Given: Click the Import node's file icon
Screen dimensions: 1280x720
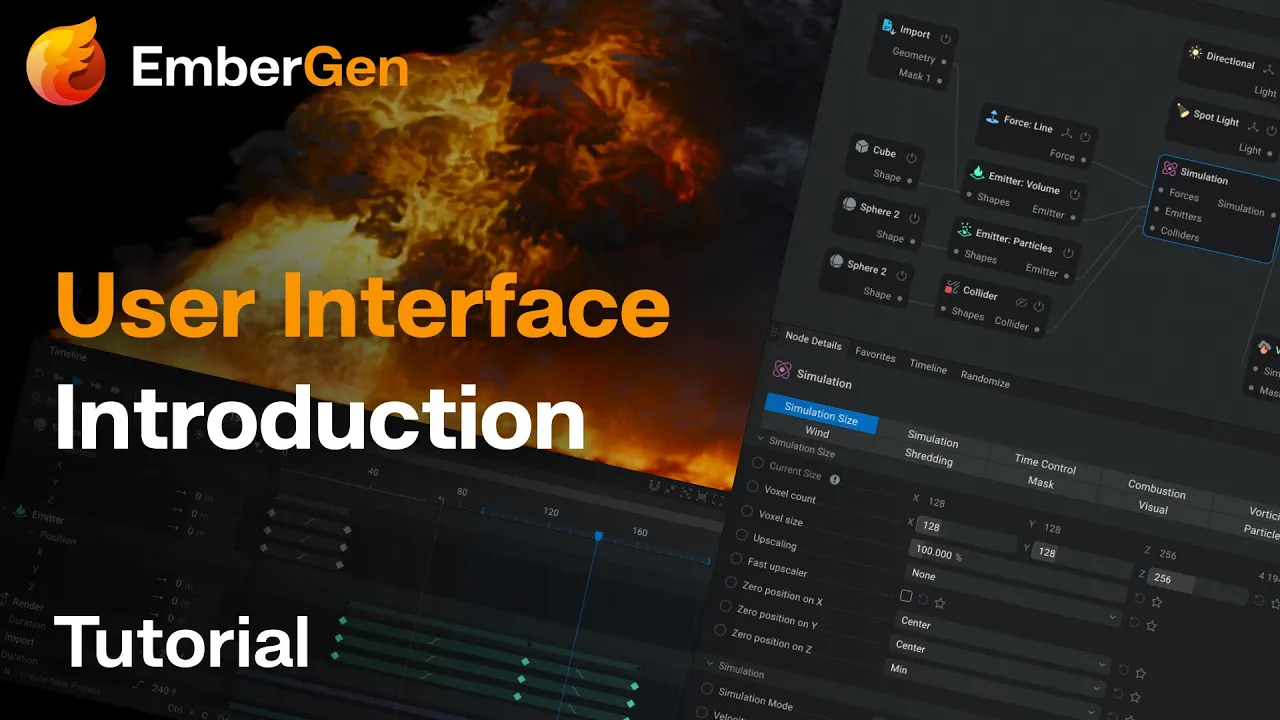Looking at the screenshot, I should (888, 27).
